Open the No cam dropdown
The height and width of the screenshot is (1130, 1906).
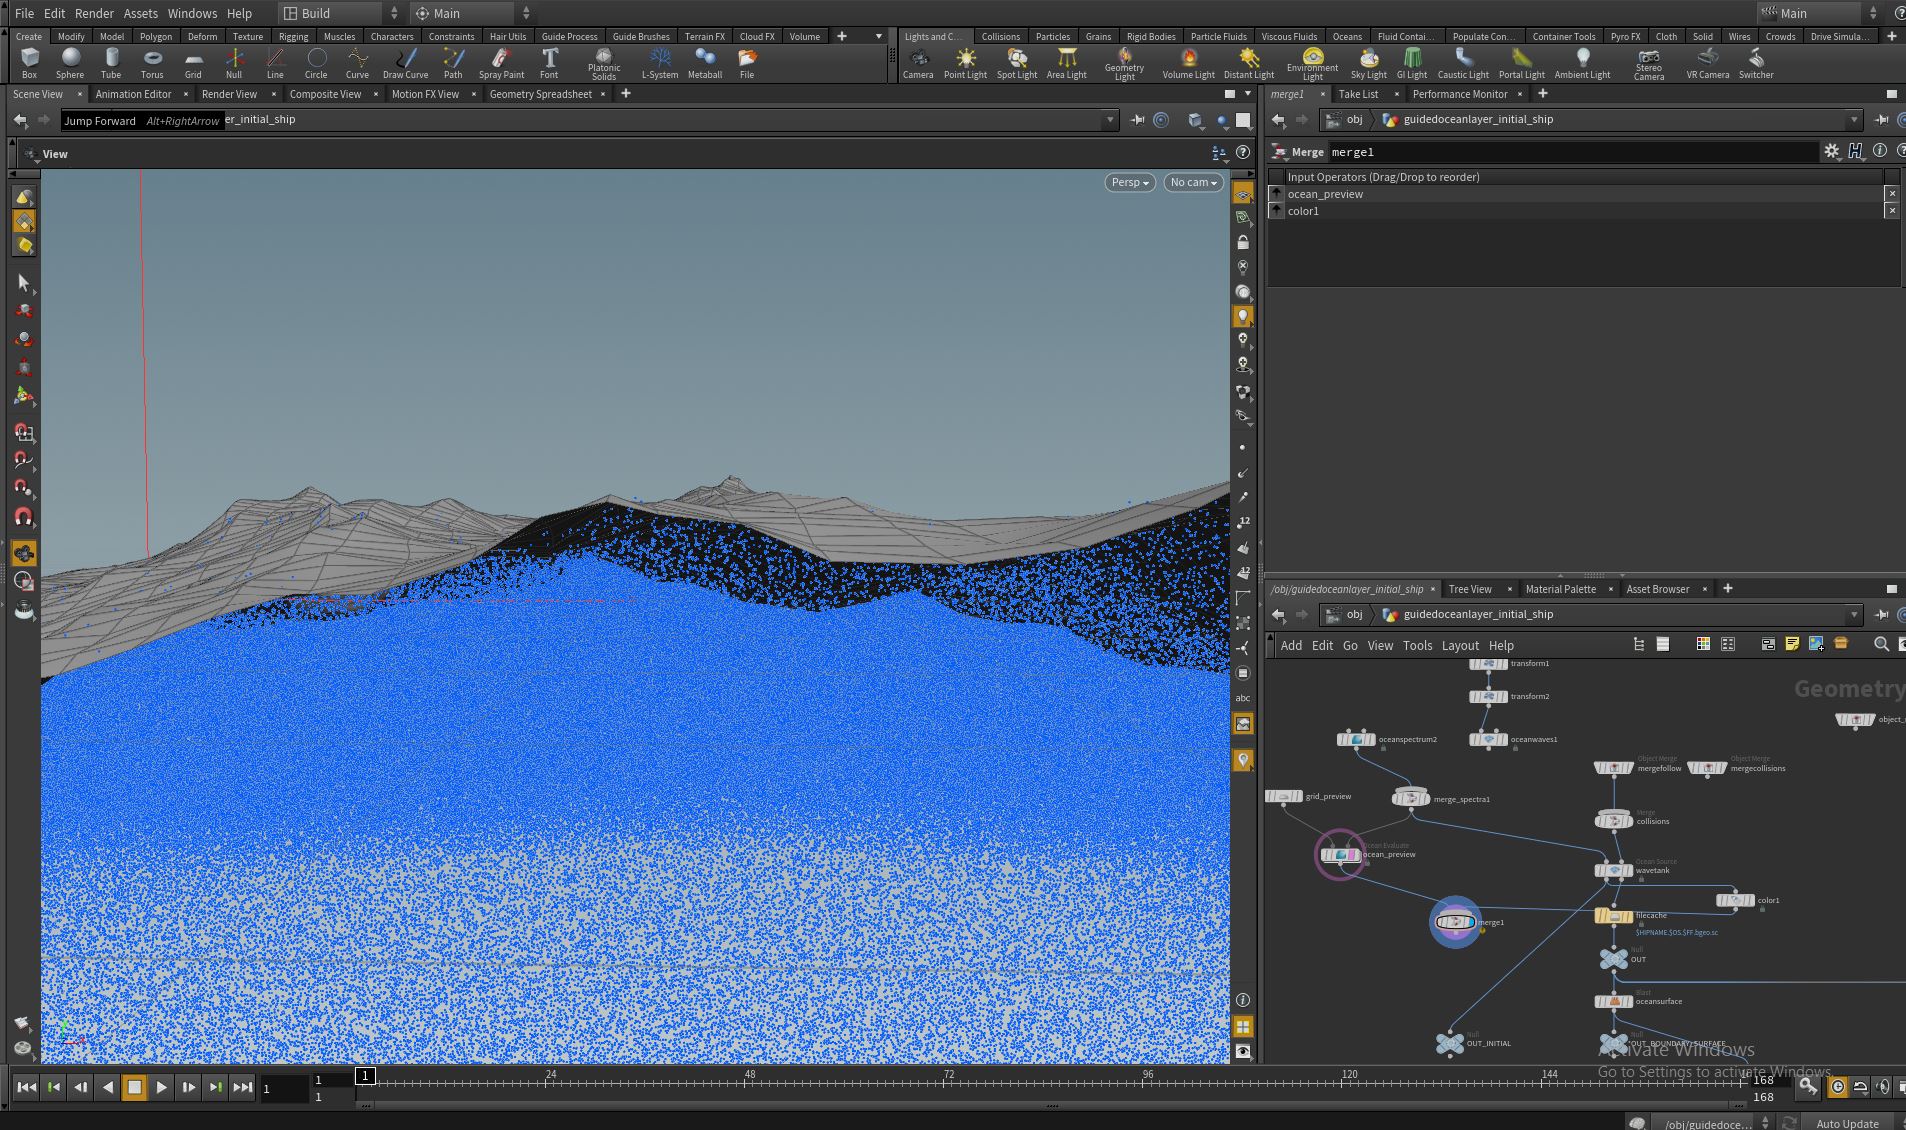(x=1193, y=183)
